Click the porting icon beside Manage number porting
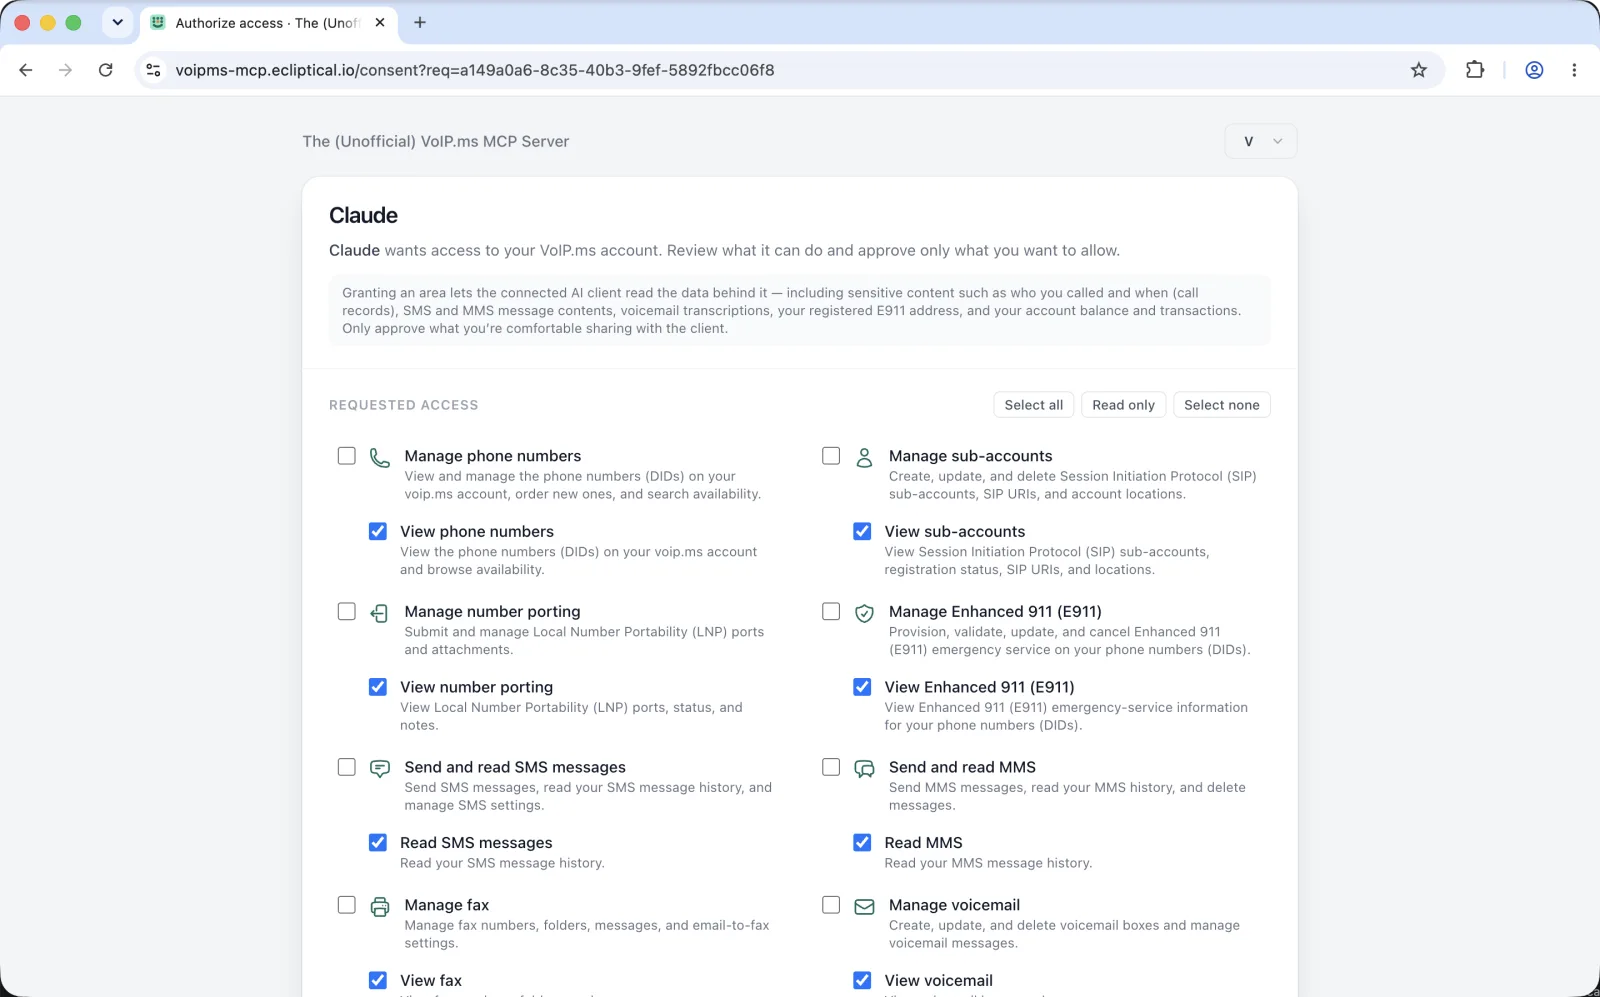The height and width of the screenshot is (997, 1600). click(x=380, y=613)
